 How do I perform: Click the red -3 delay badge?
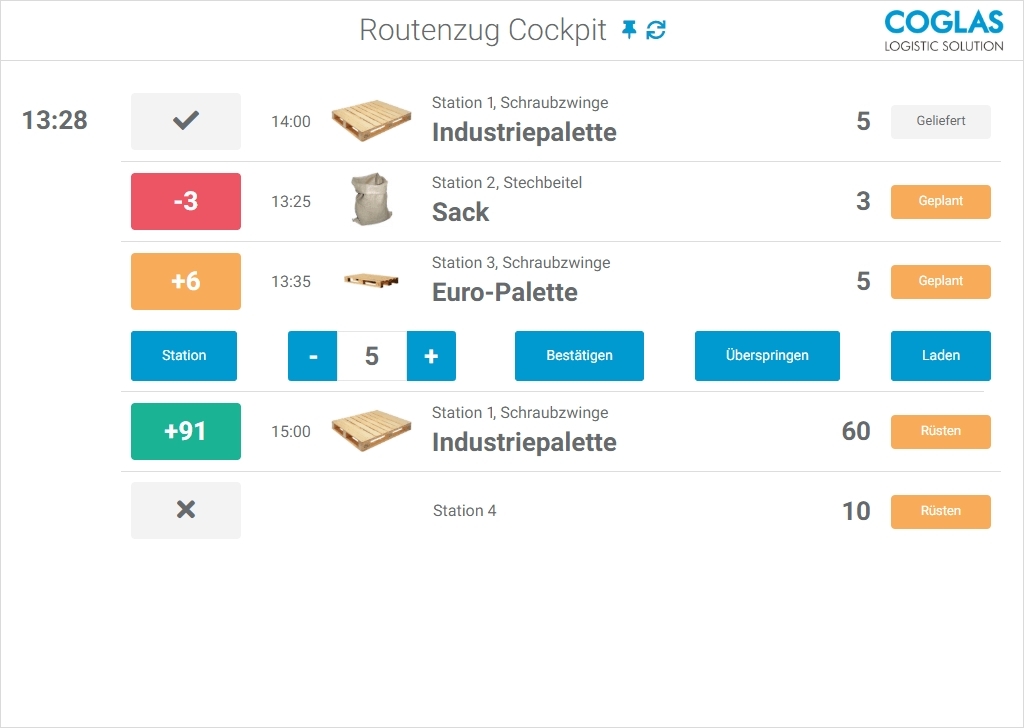(x=186, y=201)
